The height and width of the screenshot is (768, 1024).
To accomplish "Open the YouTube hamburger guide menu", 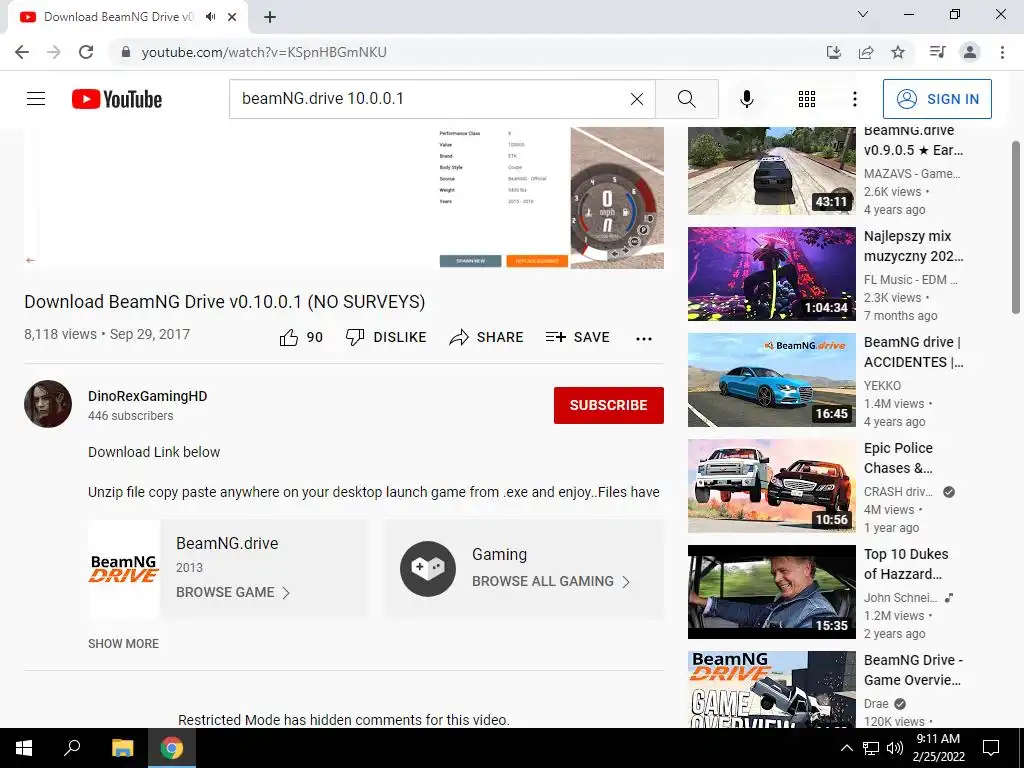I will tap(36, 99).
